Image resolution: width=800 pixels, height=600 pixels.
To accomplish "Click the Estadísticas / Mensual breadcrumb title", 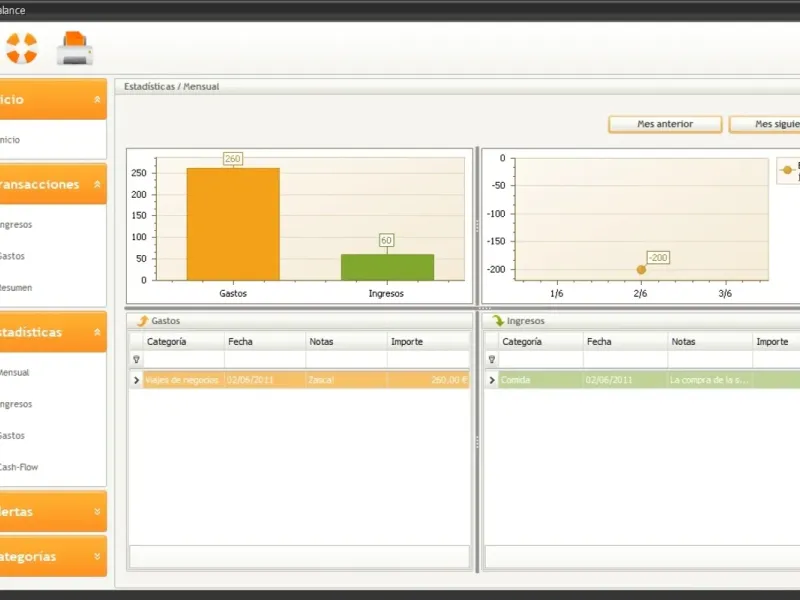I will click(x=171, y=87).
